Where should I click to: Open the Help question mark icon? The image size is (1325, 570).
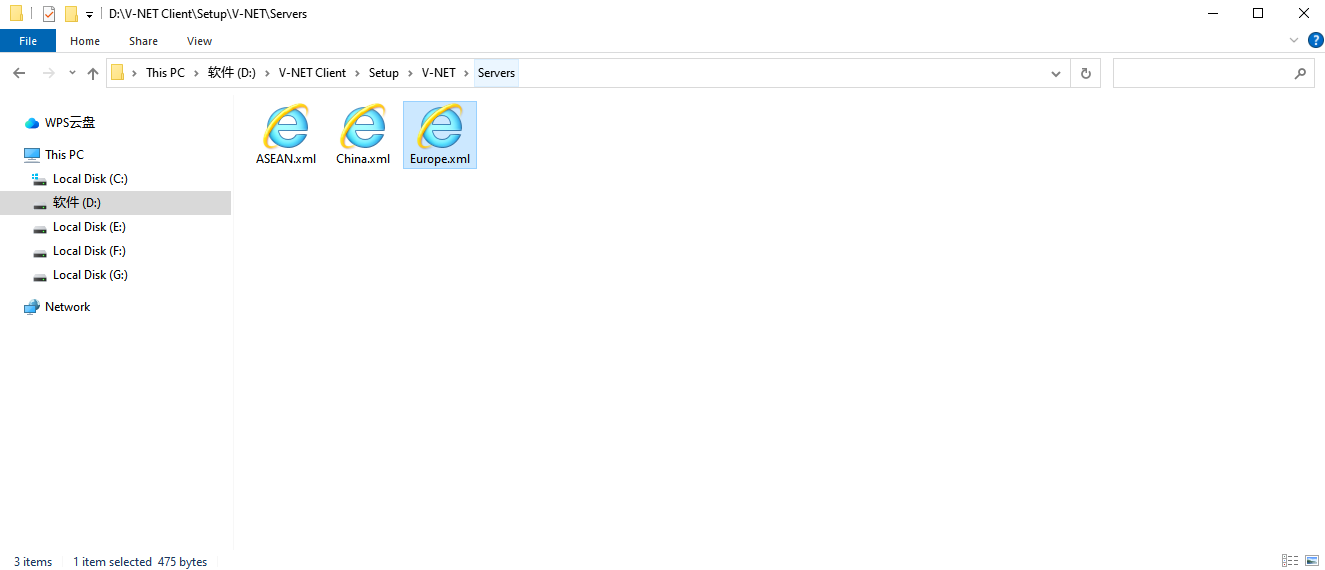point(1316,40)
